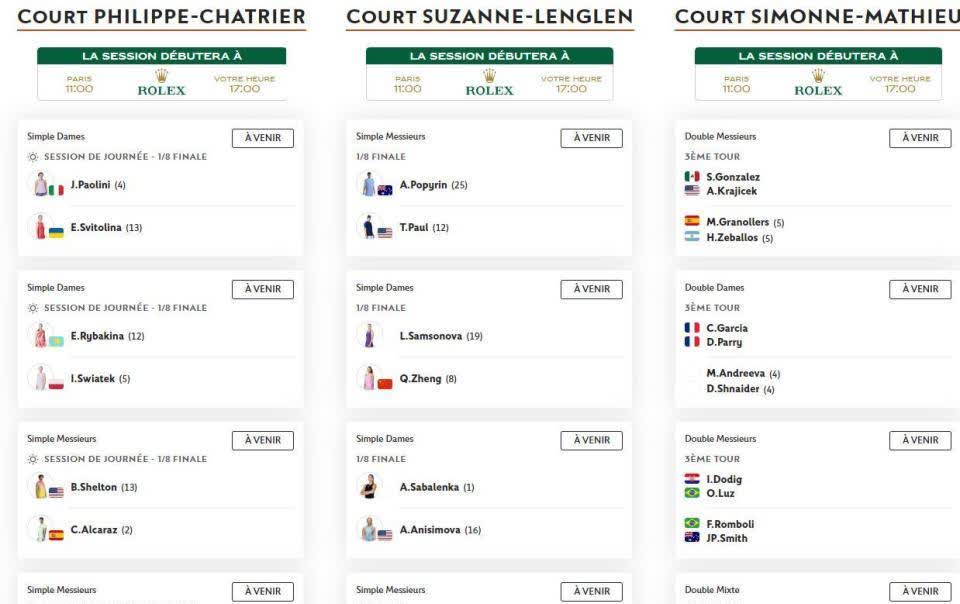
Task: Select player name I.Swiatek
Action: [92, 379]
